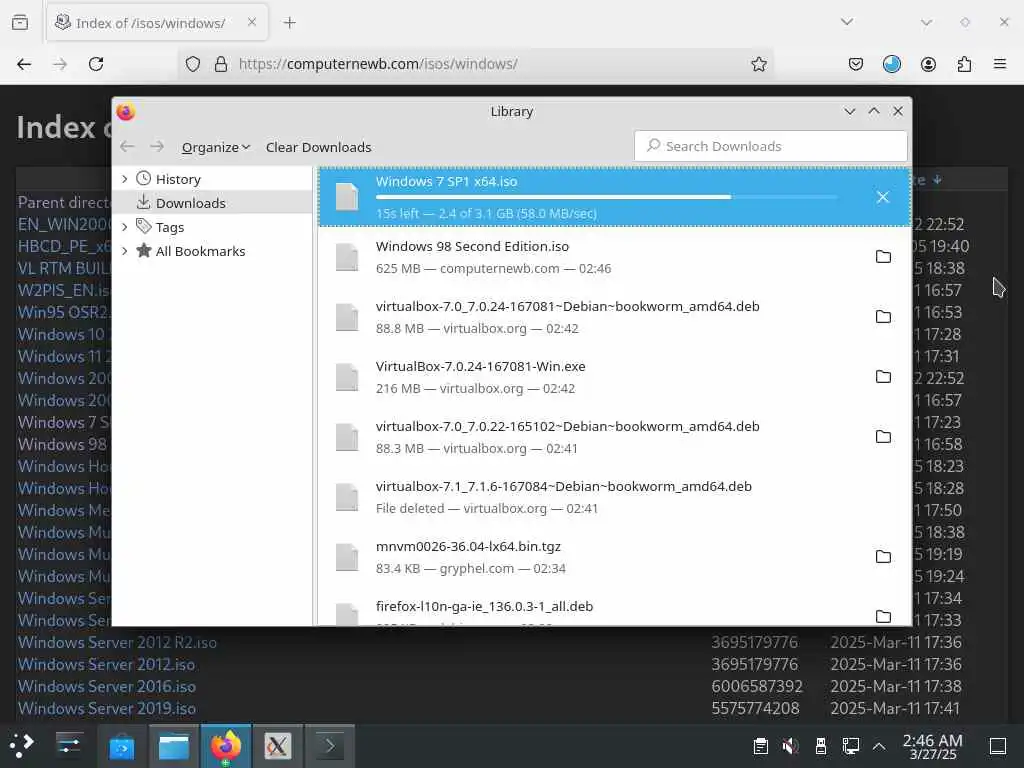Show hidden system tray icons arrow

[879, 746]
